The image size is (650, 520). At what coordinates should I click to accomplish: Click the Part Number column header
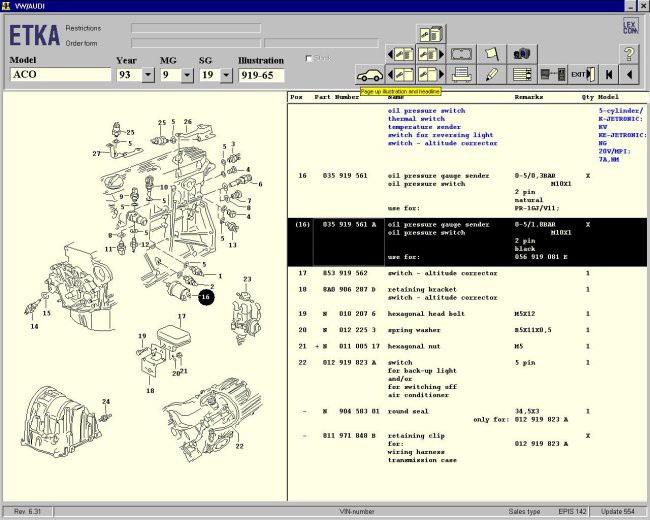[336, 97]
